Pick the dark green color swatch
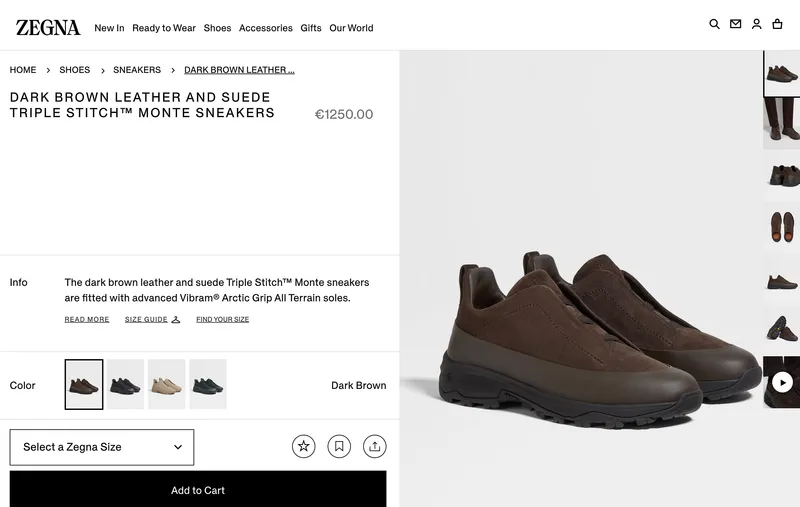 click(208, 384)
